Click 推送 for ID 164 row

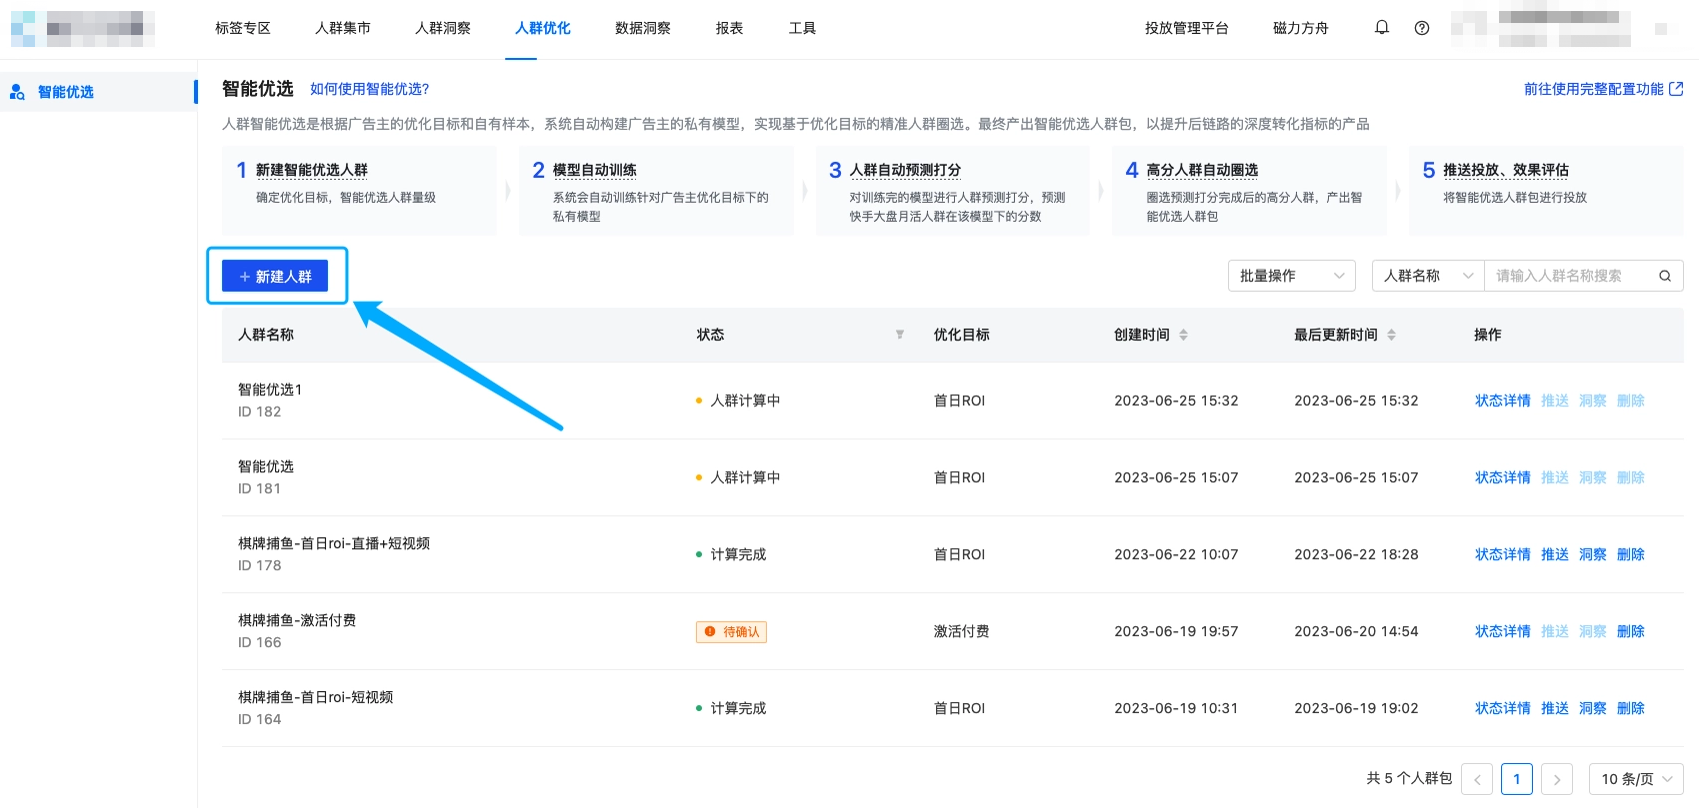click(1555, 709)
